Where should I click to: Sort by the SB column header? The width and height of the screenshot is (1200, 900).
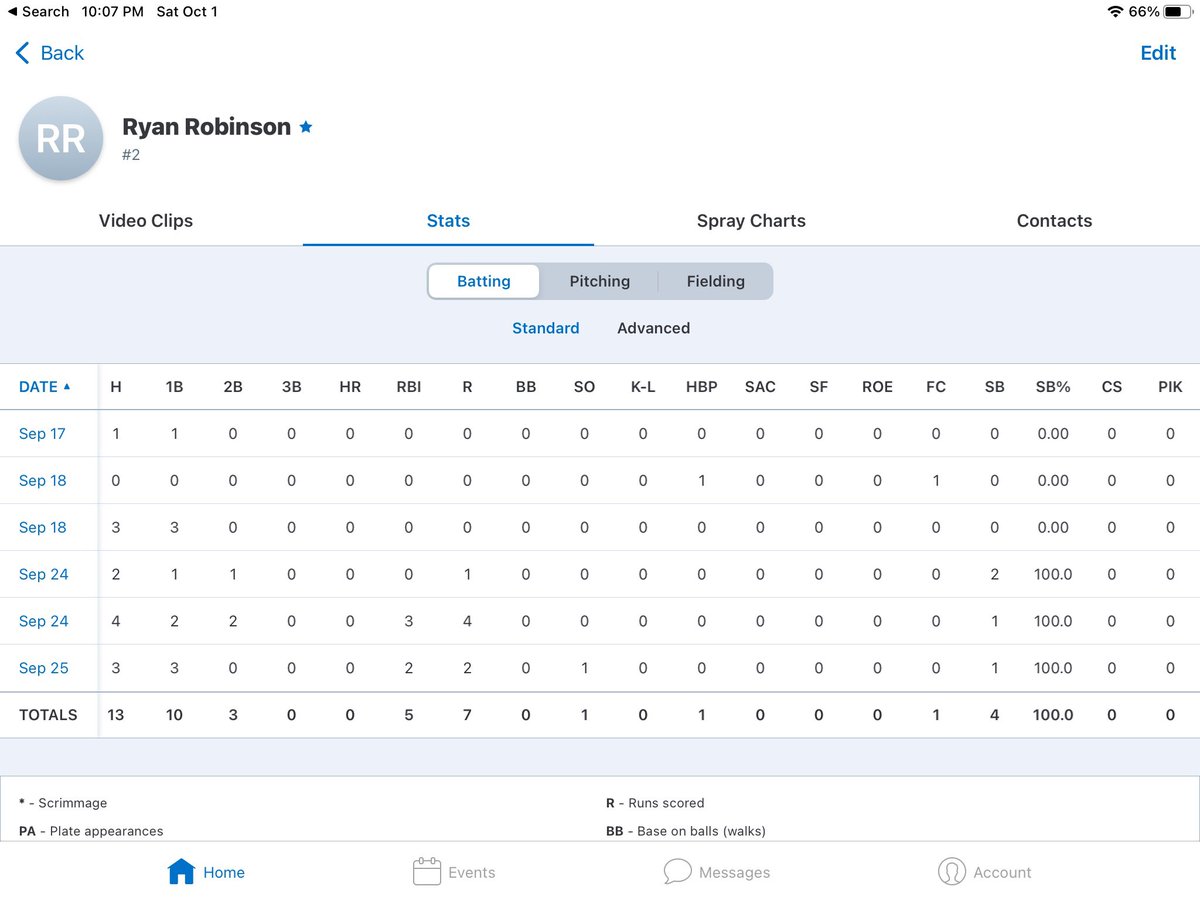pyautogui.click(x=994, y=387)
